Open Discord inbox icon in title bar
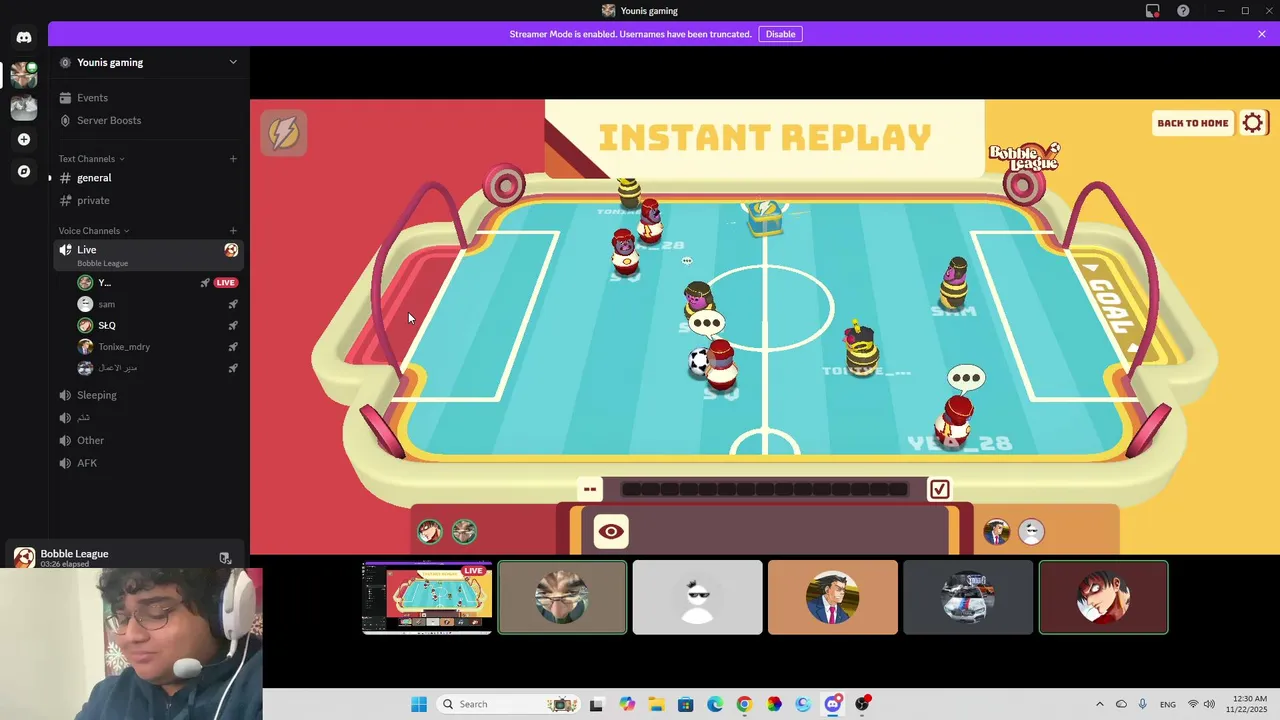Image resolution: width=1280 pixels, height=720 pixels. [1153, 11]
